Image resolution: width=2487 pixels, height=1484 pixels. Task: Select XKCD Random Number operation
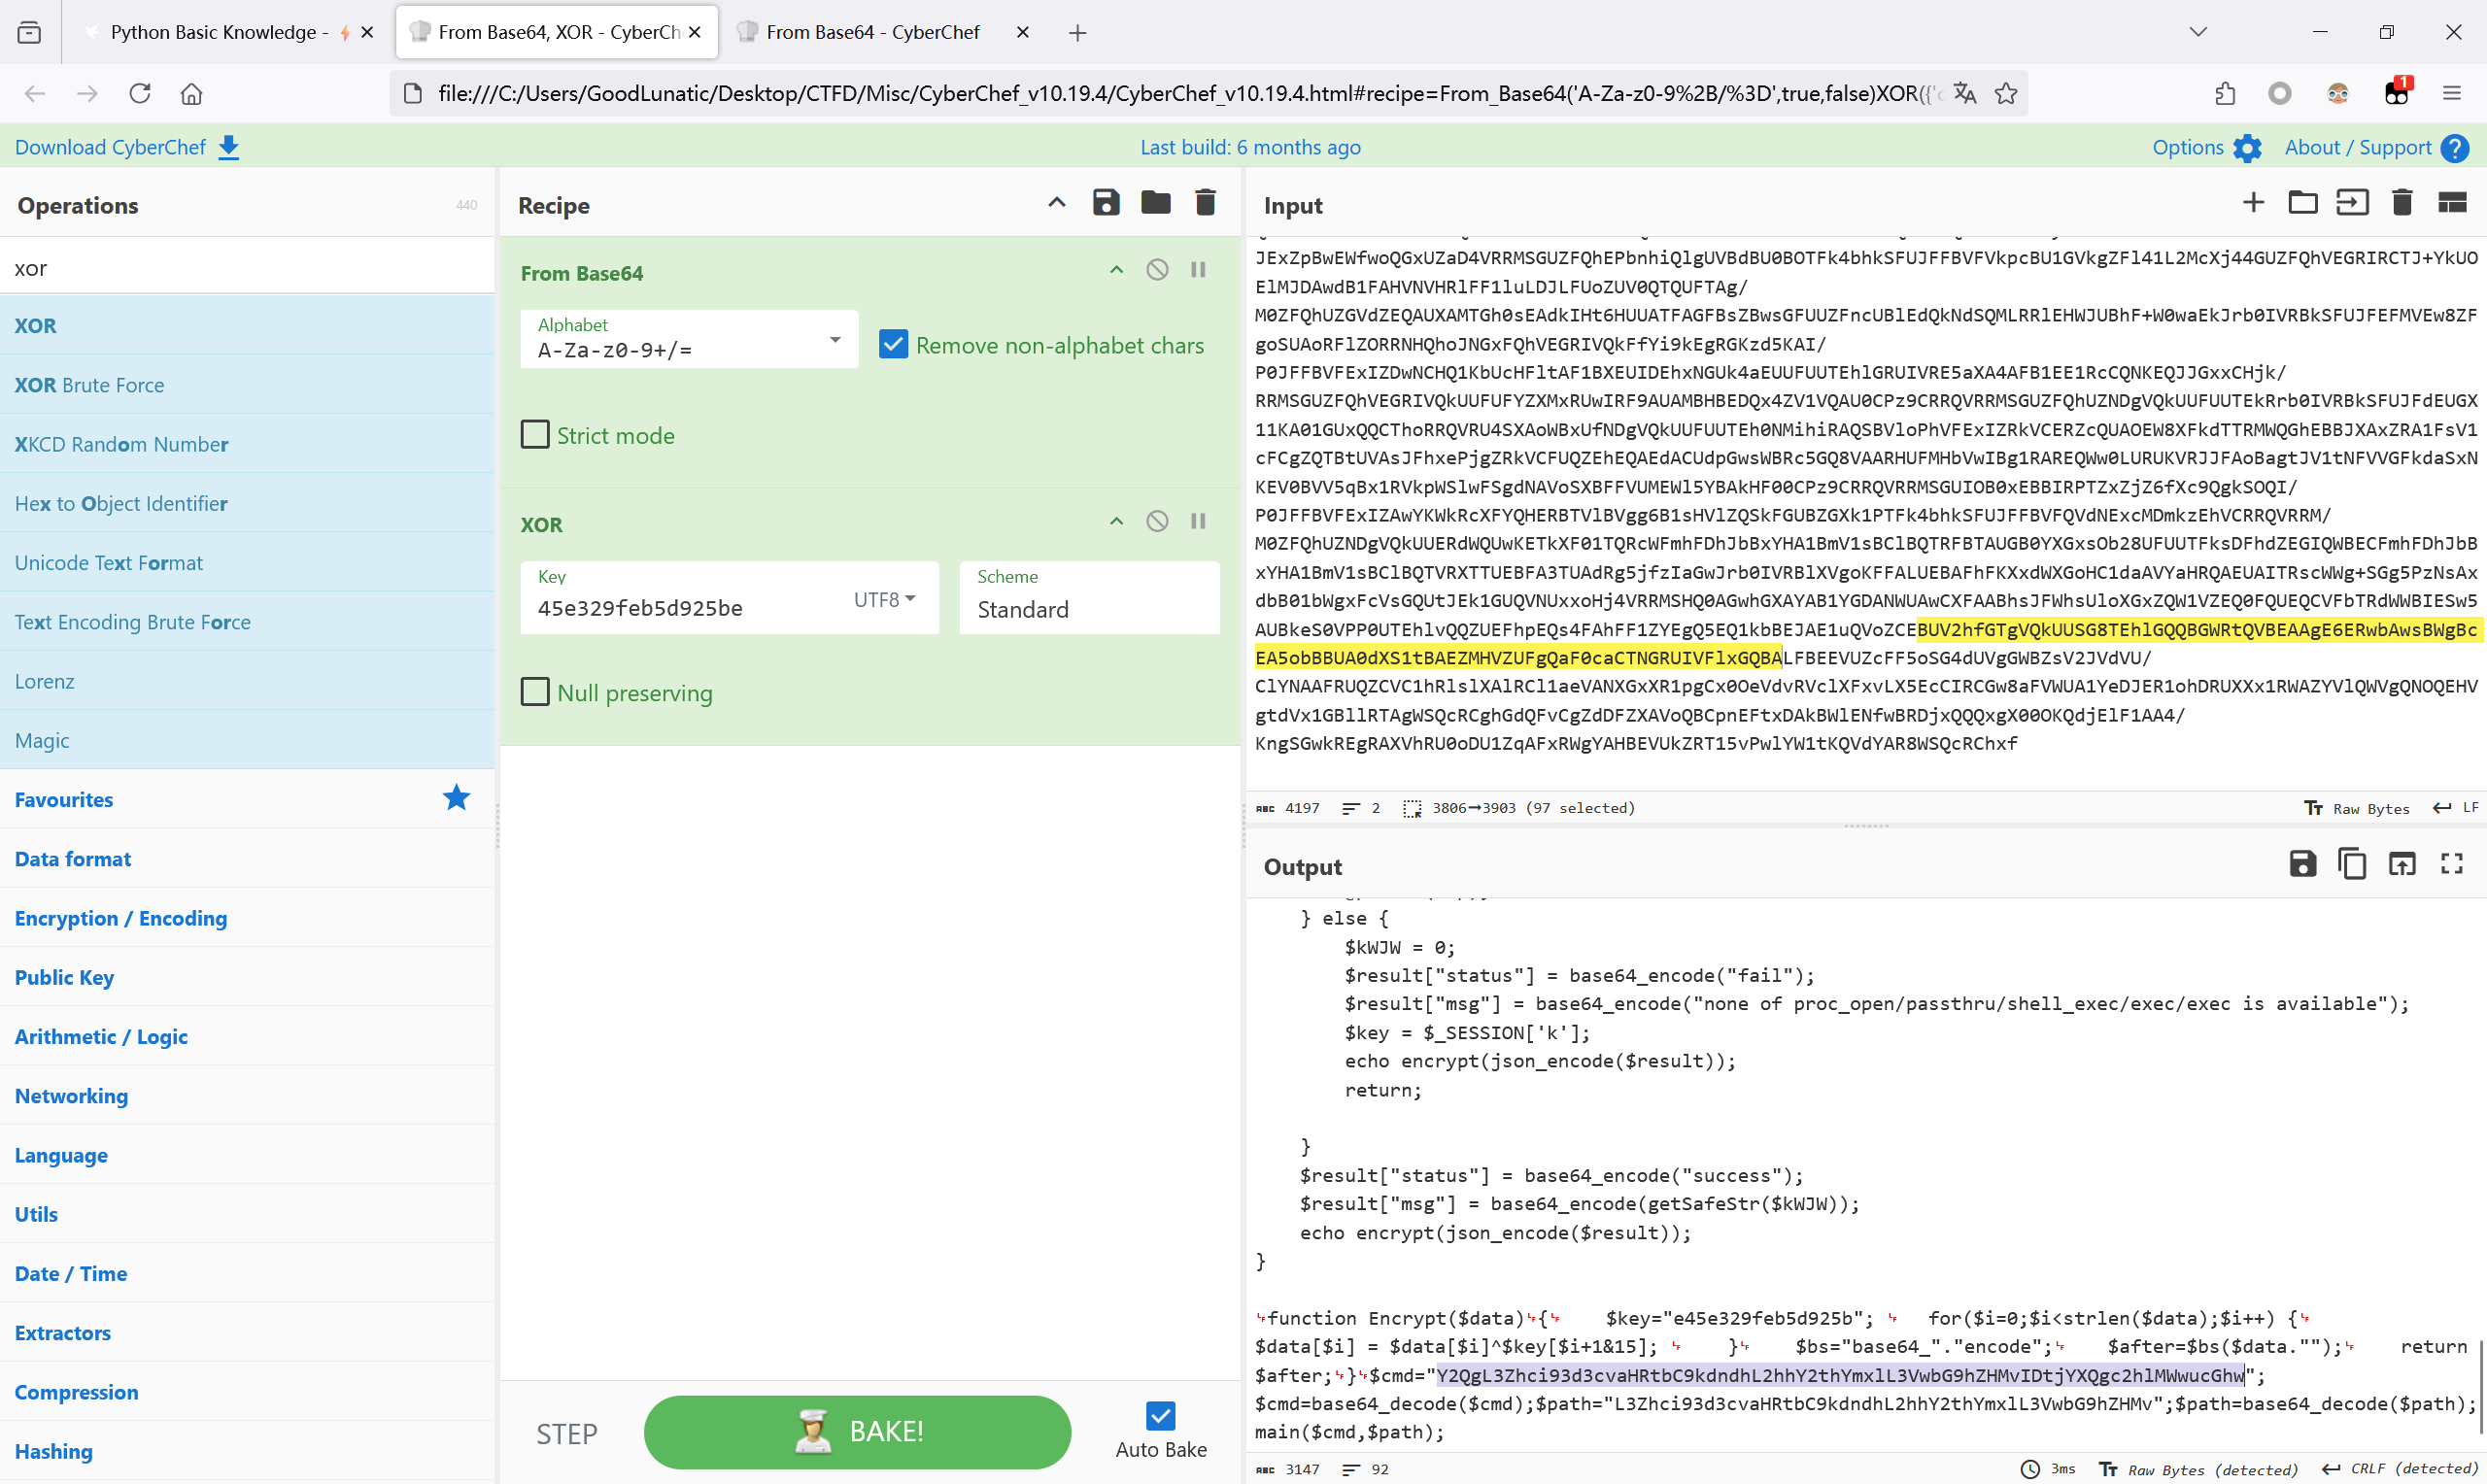[x=247, y=444]
